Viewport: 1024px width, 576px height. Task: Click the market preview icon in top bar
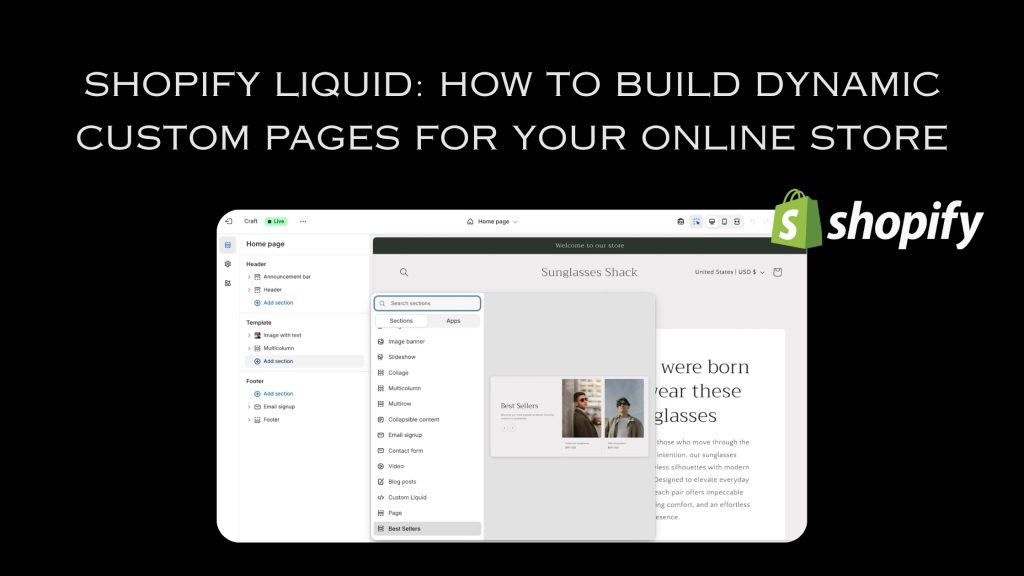pyautogui.click(x=680, y=221)
